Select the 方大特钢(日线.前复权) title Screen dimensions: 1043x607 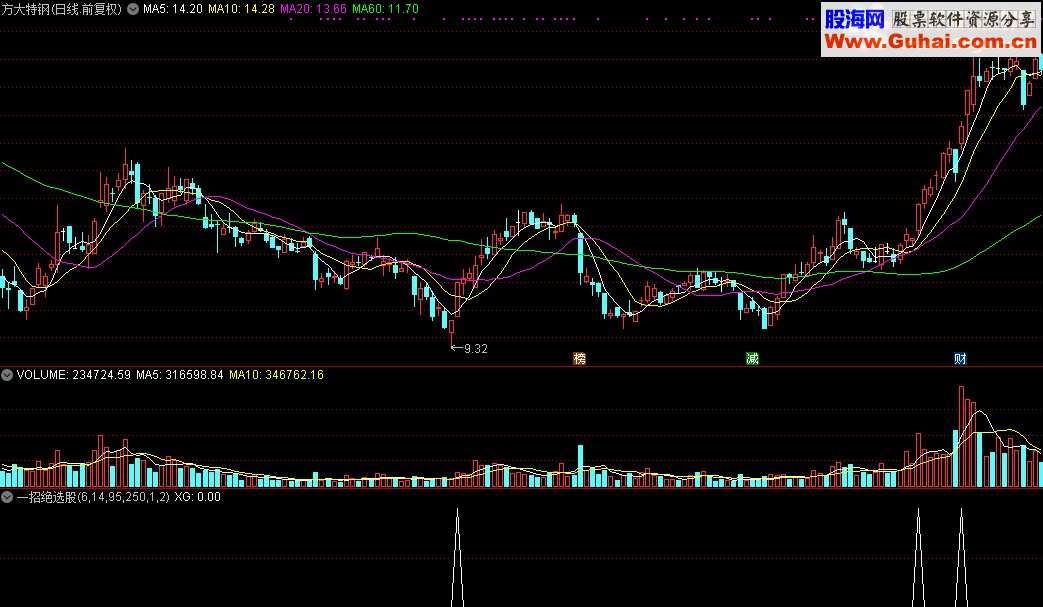(62, 9)
